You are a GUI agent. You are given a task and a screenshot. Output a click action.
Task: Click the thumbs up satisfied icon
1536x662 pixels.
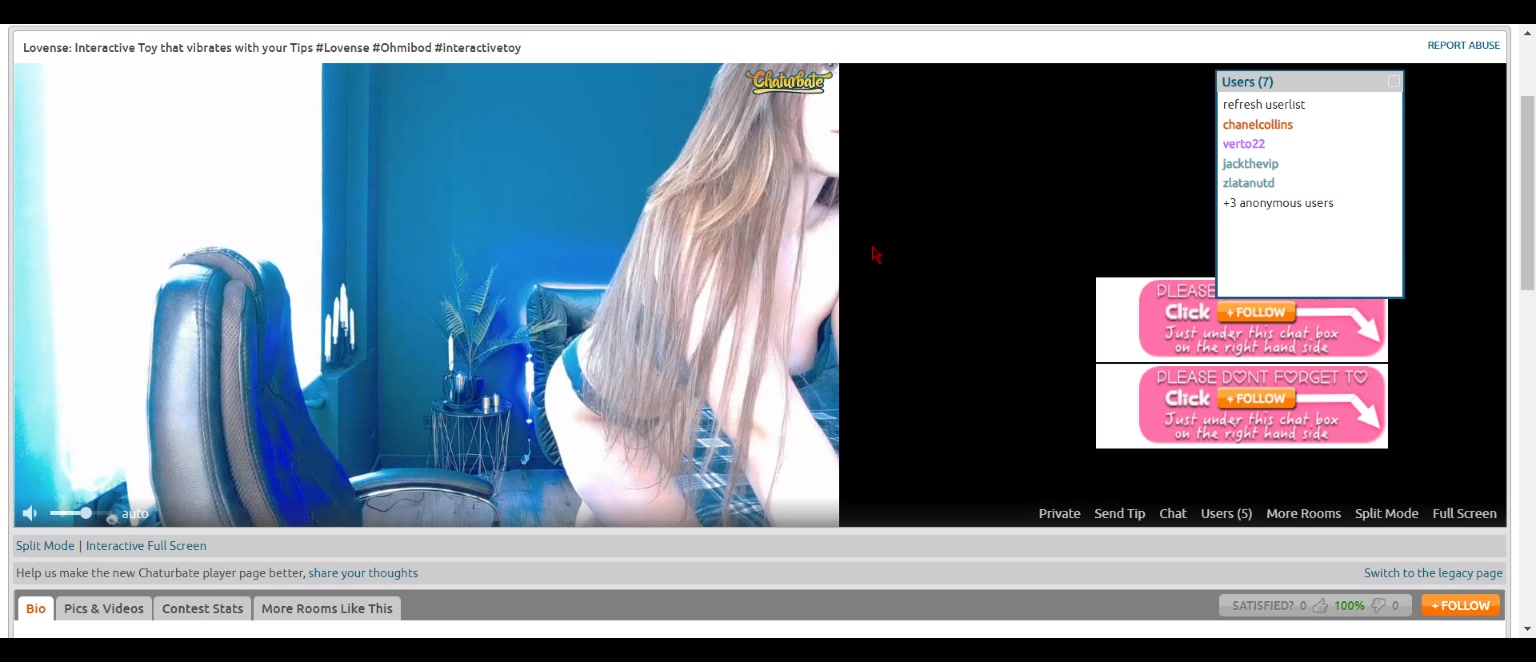click(x=1320, y=606)
